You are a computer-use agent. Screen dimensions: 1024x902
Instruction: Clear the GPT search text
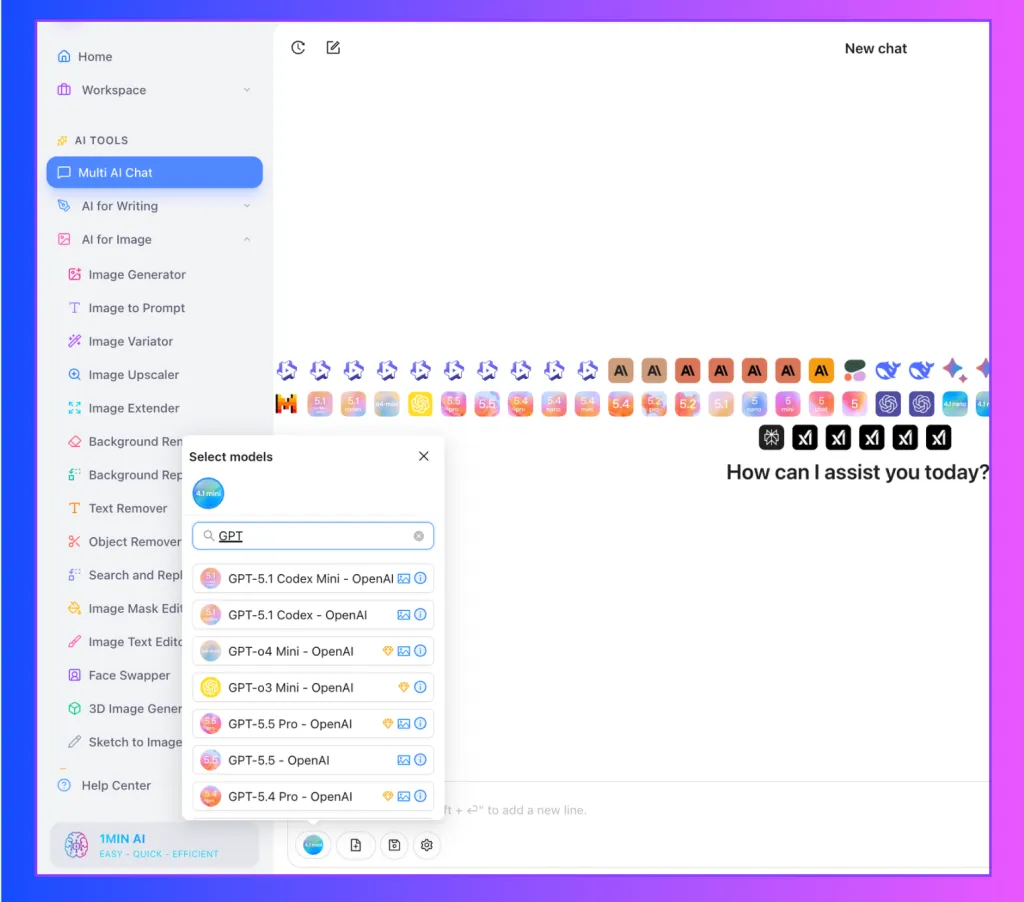coord(419,536)
